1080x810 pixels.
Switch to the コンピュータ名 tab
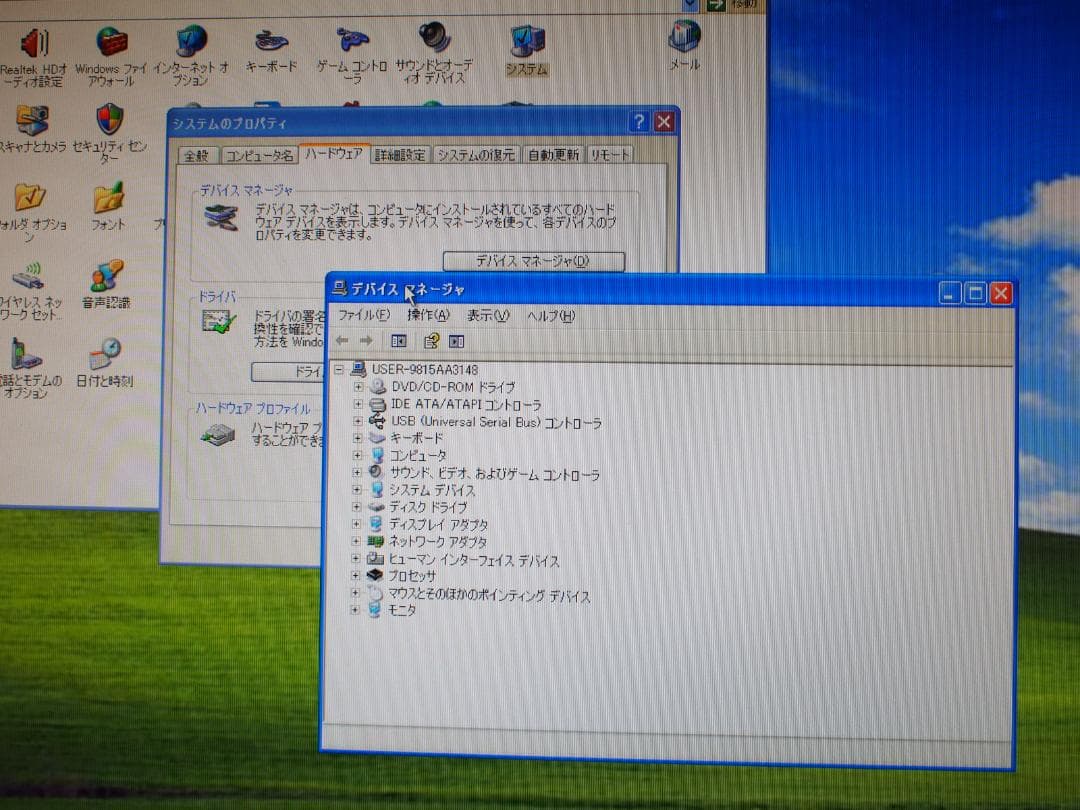[258, 155]
